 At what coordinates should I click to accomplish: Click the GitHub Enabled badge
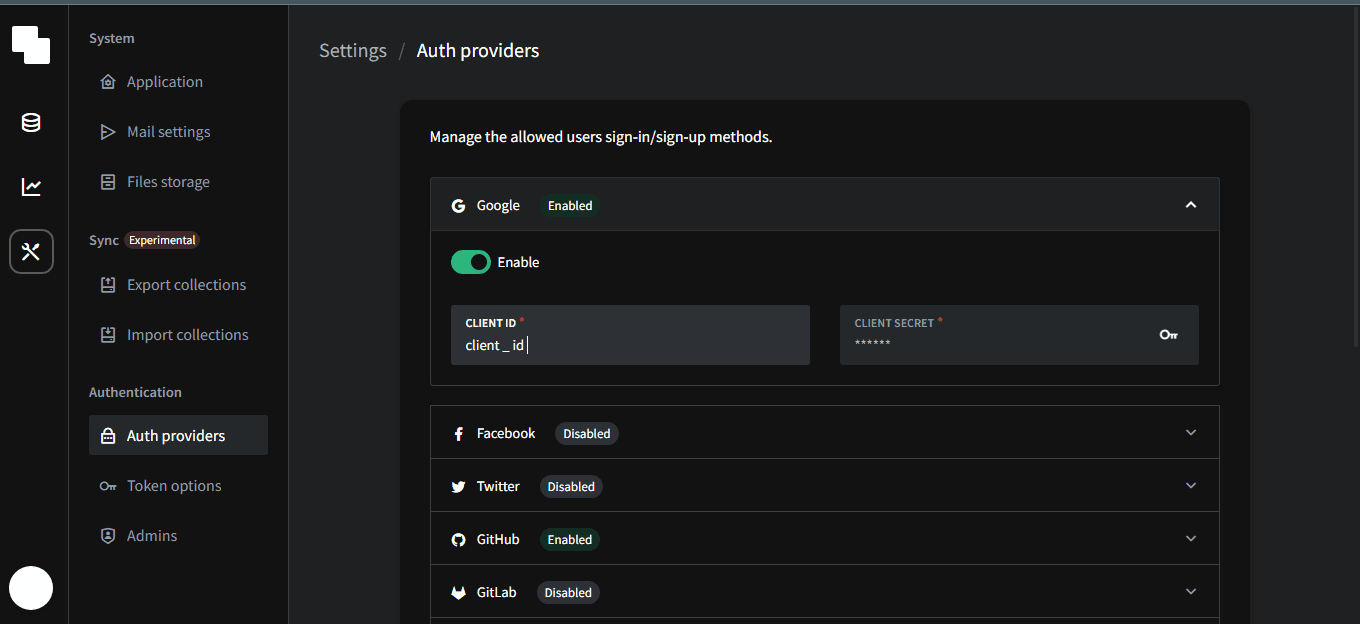570,540
